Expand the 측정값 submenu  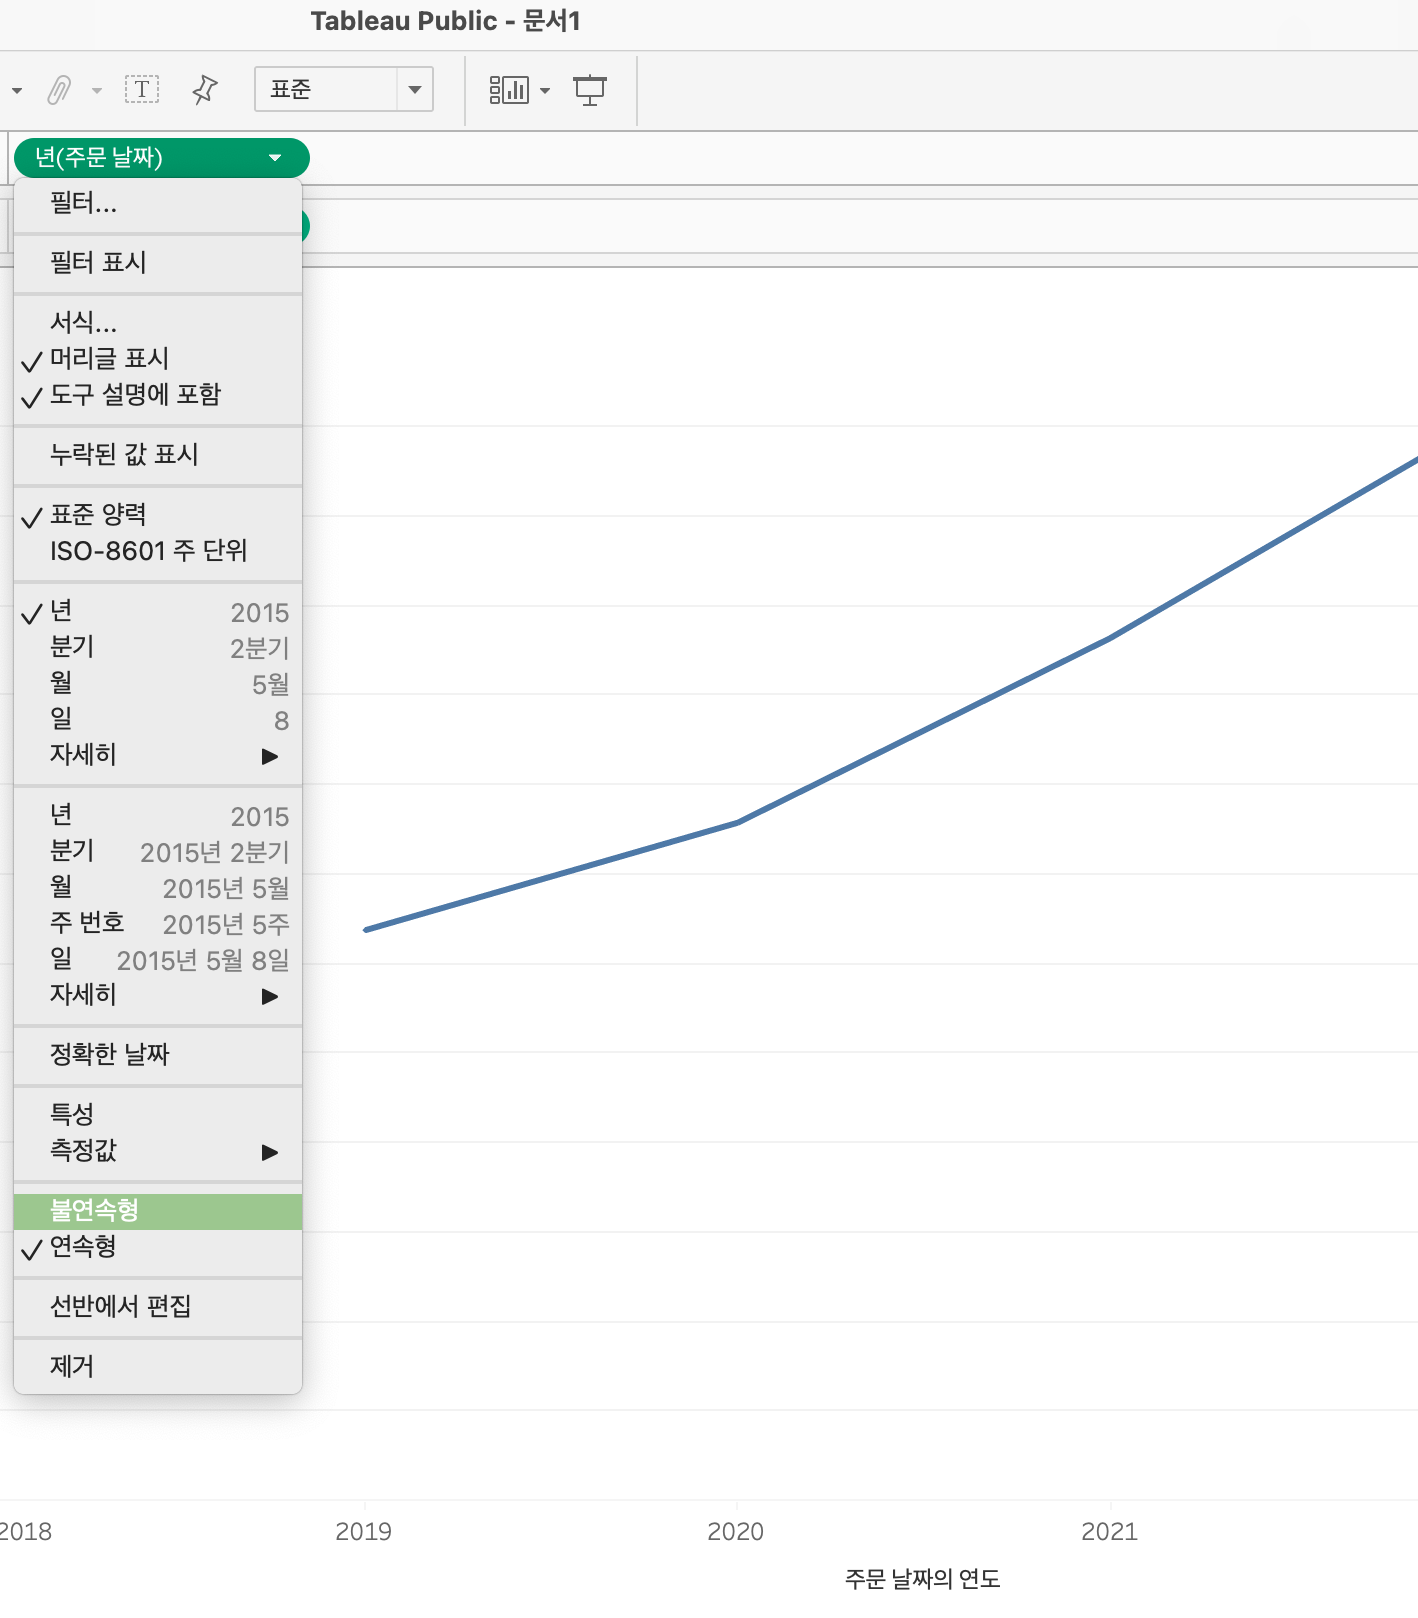click(158, 1150)
